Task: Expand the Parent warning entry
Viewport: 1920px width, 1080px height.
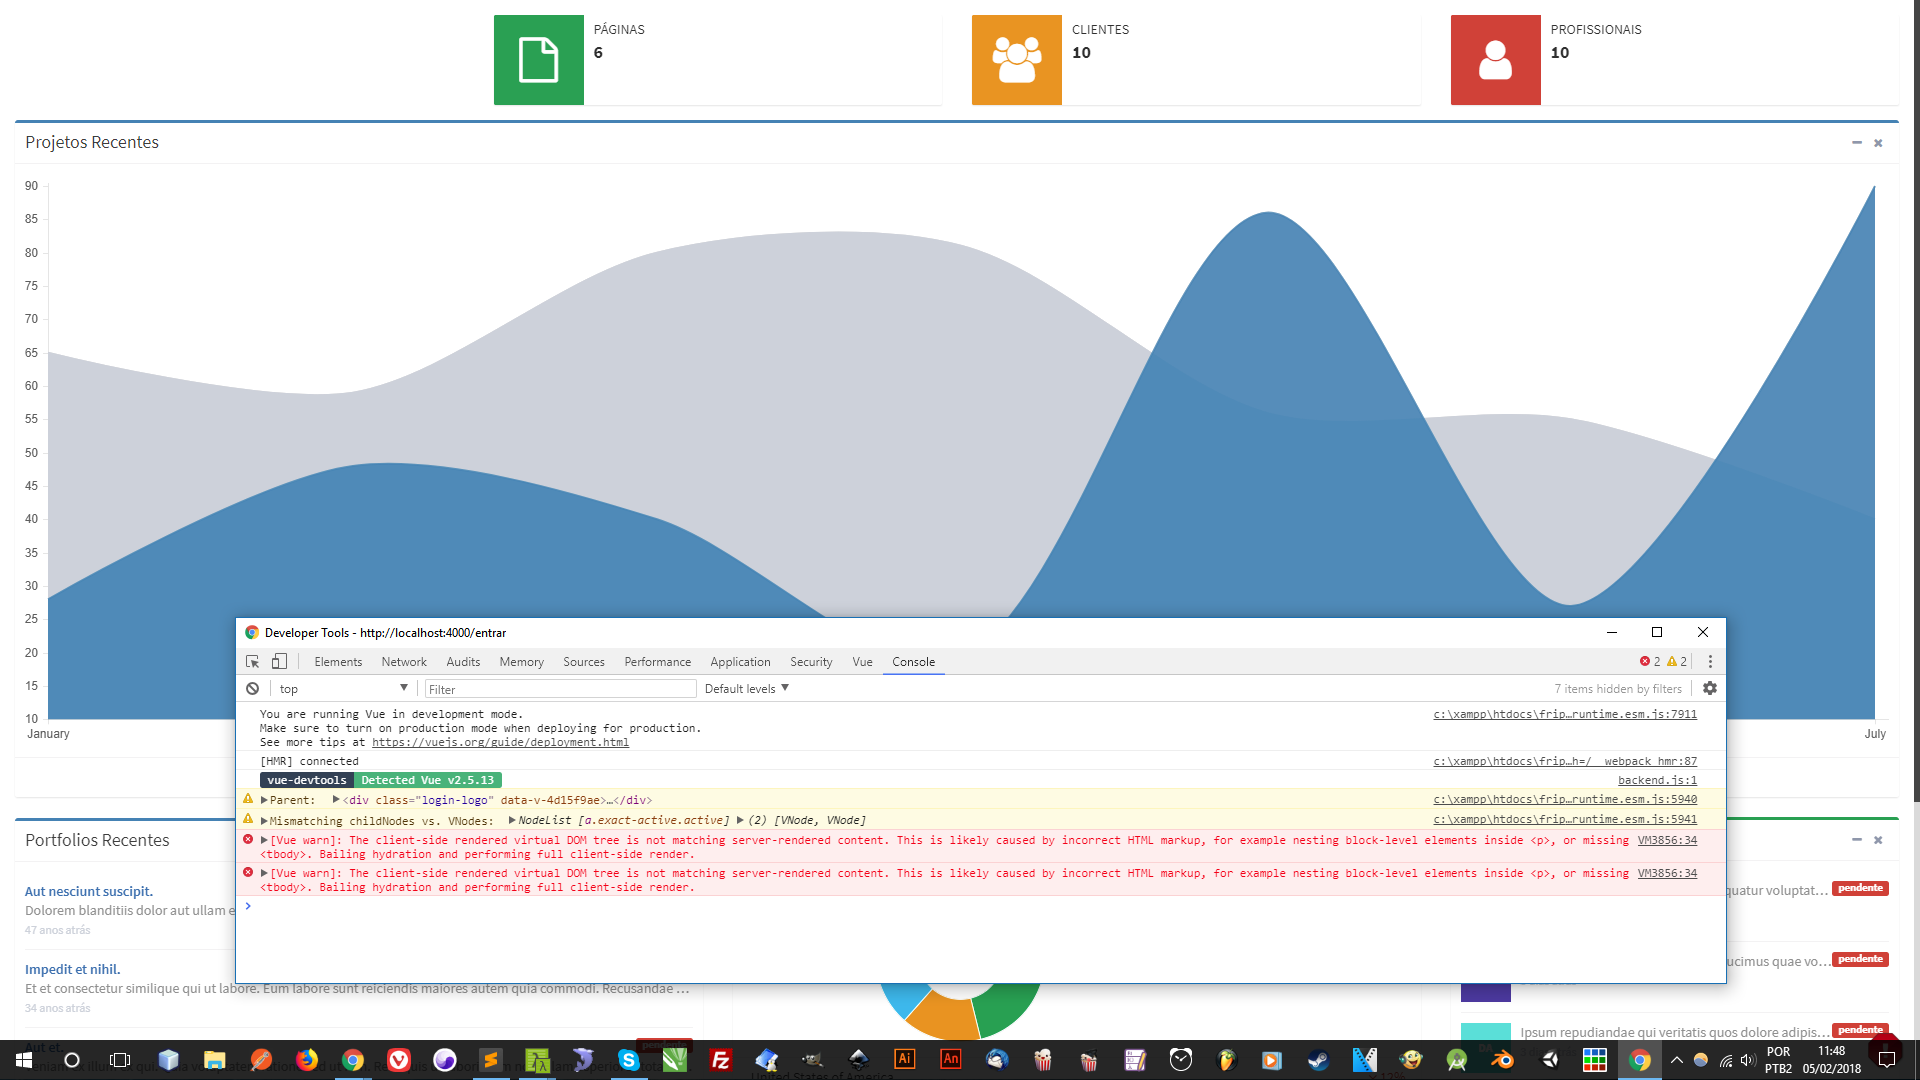Action: (x=265, y=800)
